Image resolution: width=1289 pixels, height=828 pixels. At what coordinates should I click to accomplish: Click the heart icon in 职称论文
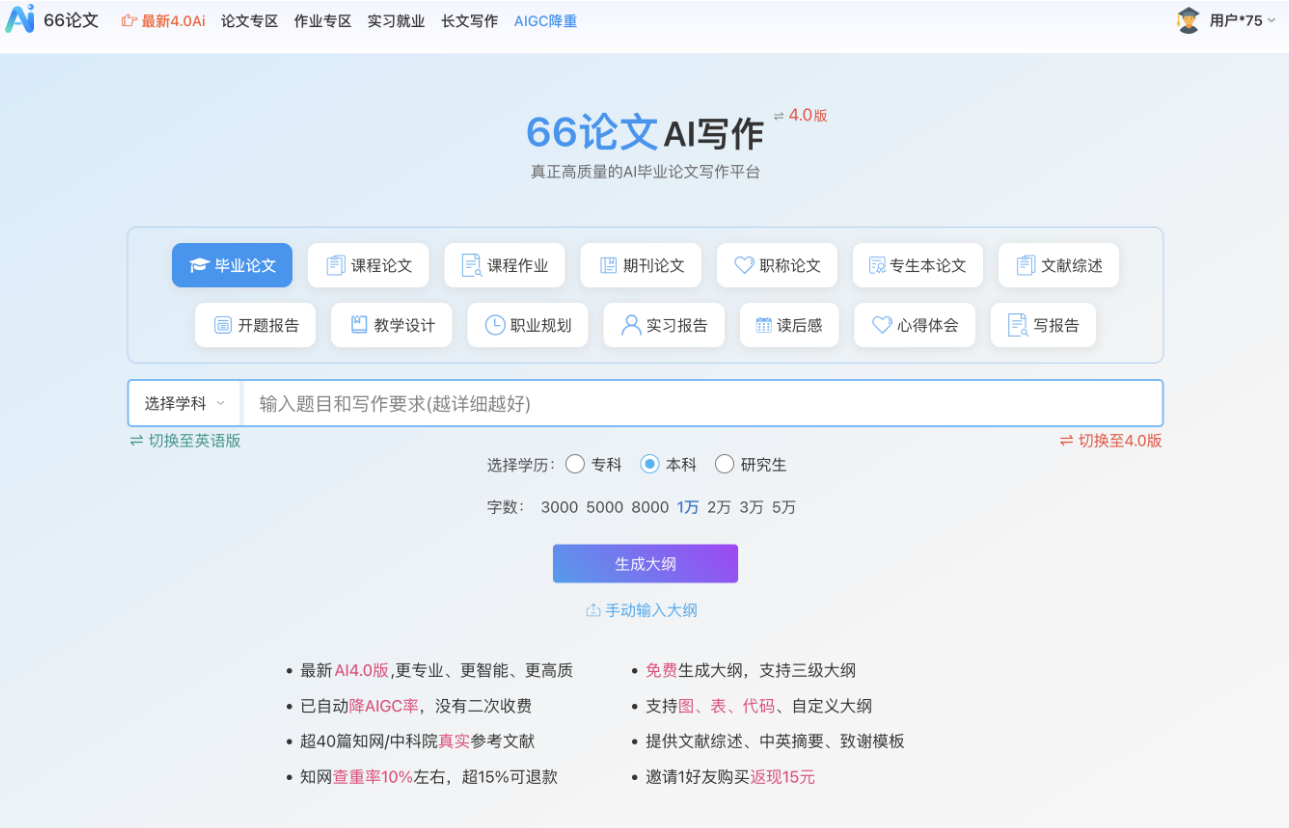click(744, 265)
